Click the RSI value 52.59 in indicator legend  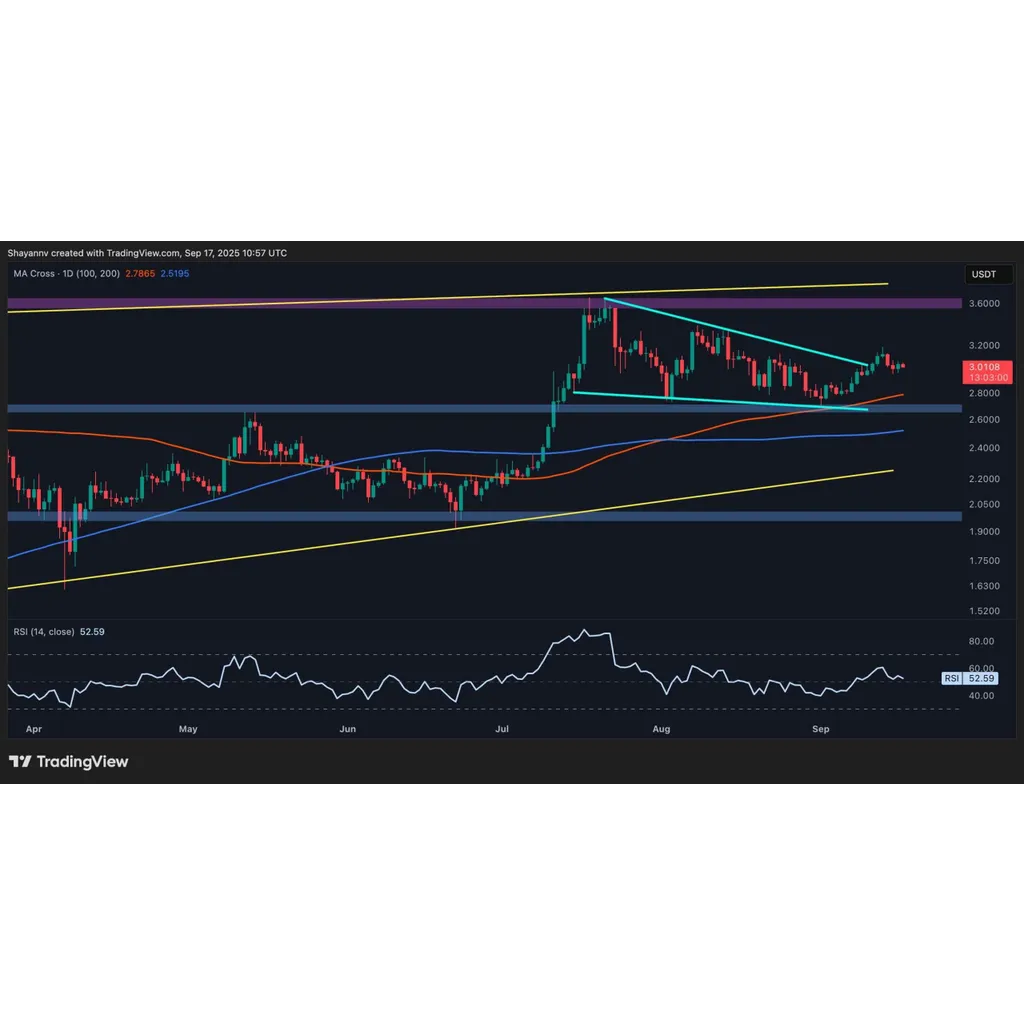click(x=92, y=632)
